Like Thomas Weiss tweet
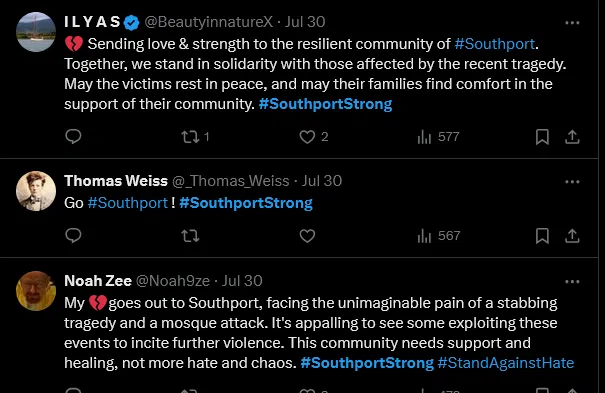This screenshot has height=393, width=605. [307, 236]
